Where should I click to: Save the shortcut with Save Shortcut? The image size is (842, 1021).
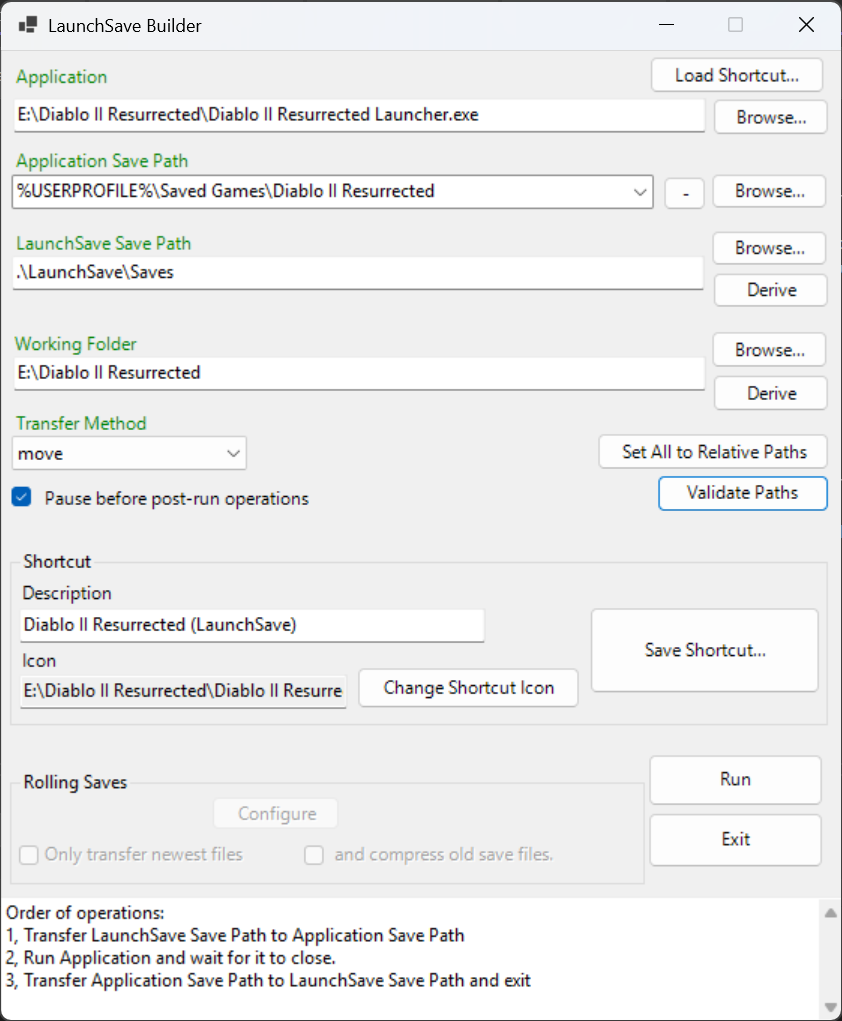point(704,650)
